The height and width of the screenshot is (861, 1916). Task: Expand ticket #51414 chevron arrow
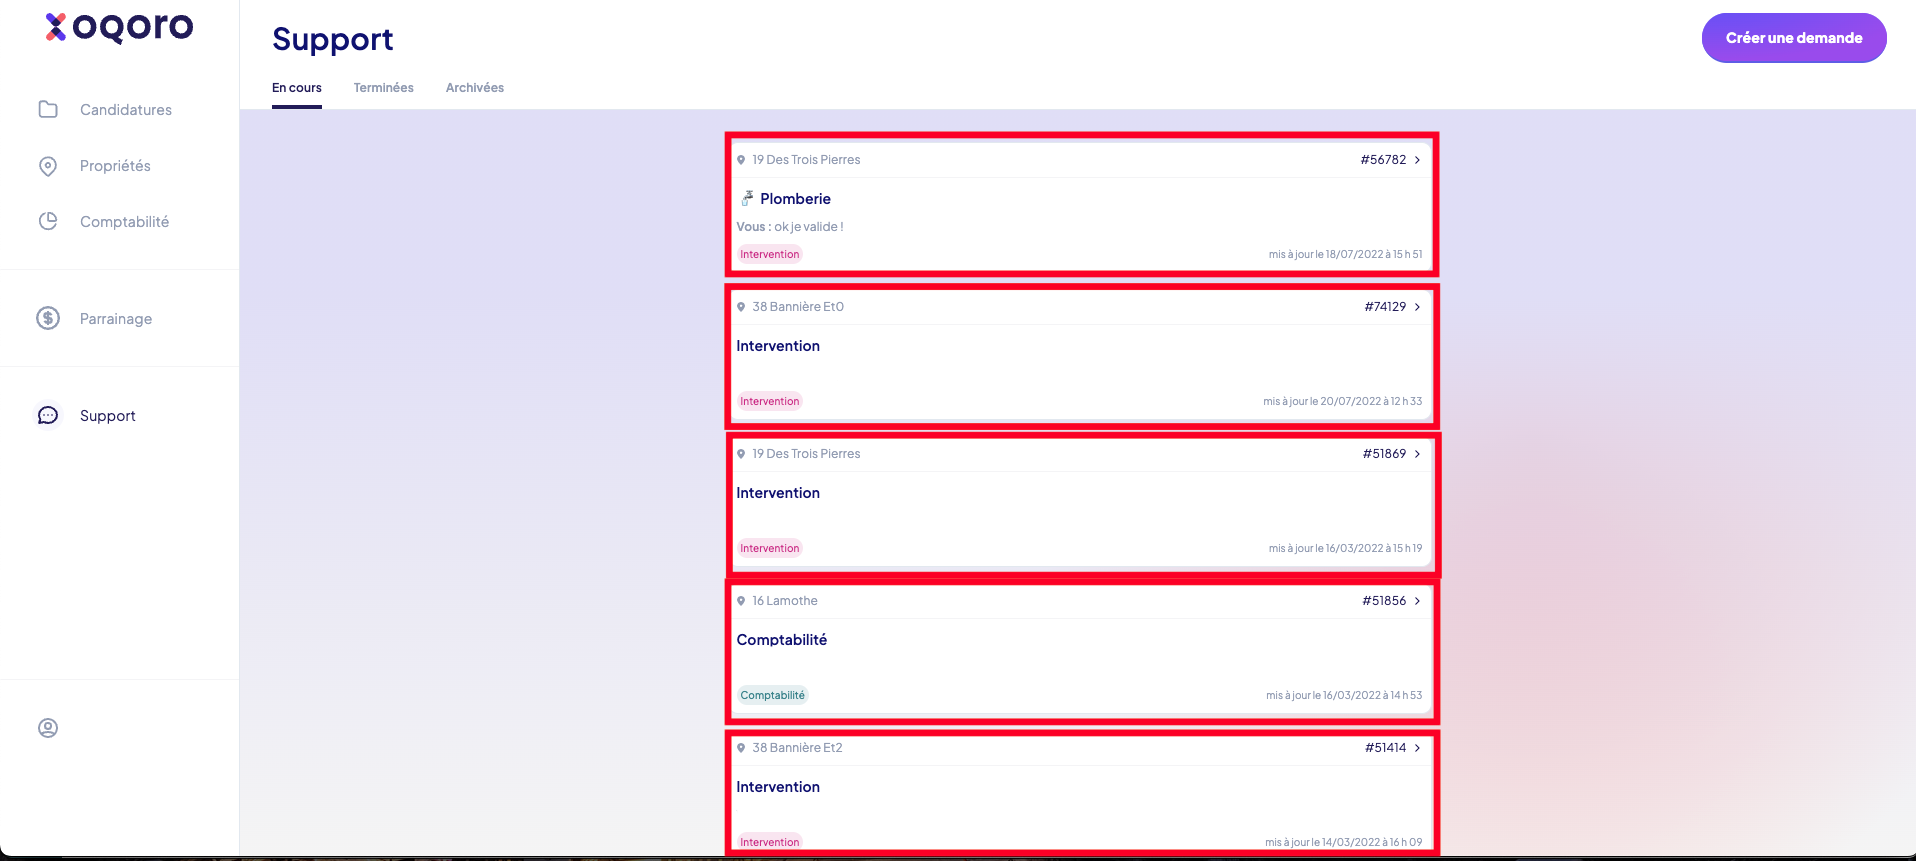[1417, 748]
